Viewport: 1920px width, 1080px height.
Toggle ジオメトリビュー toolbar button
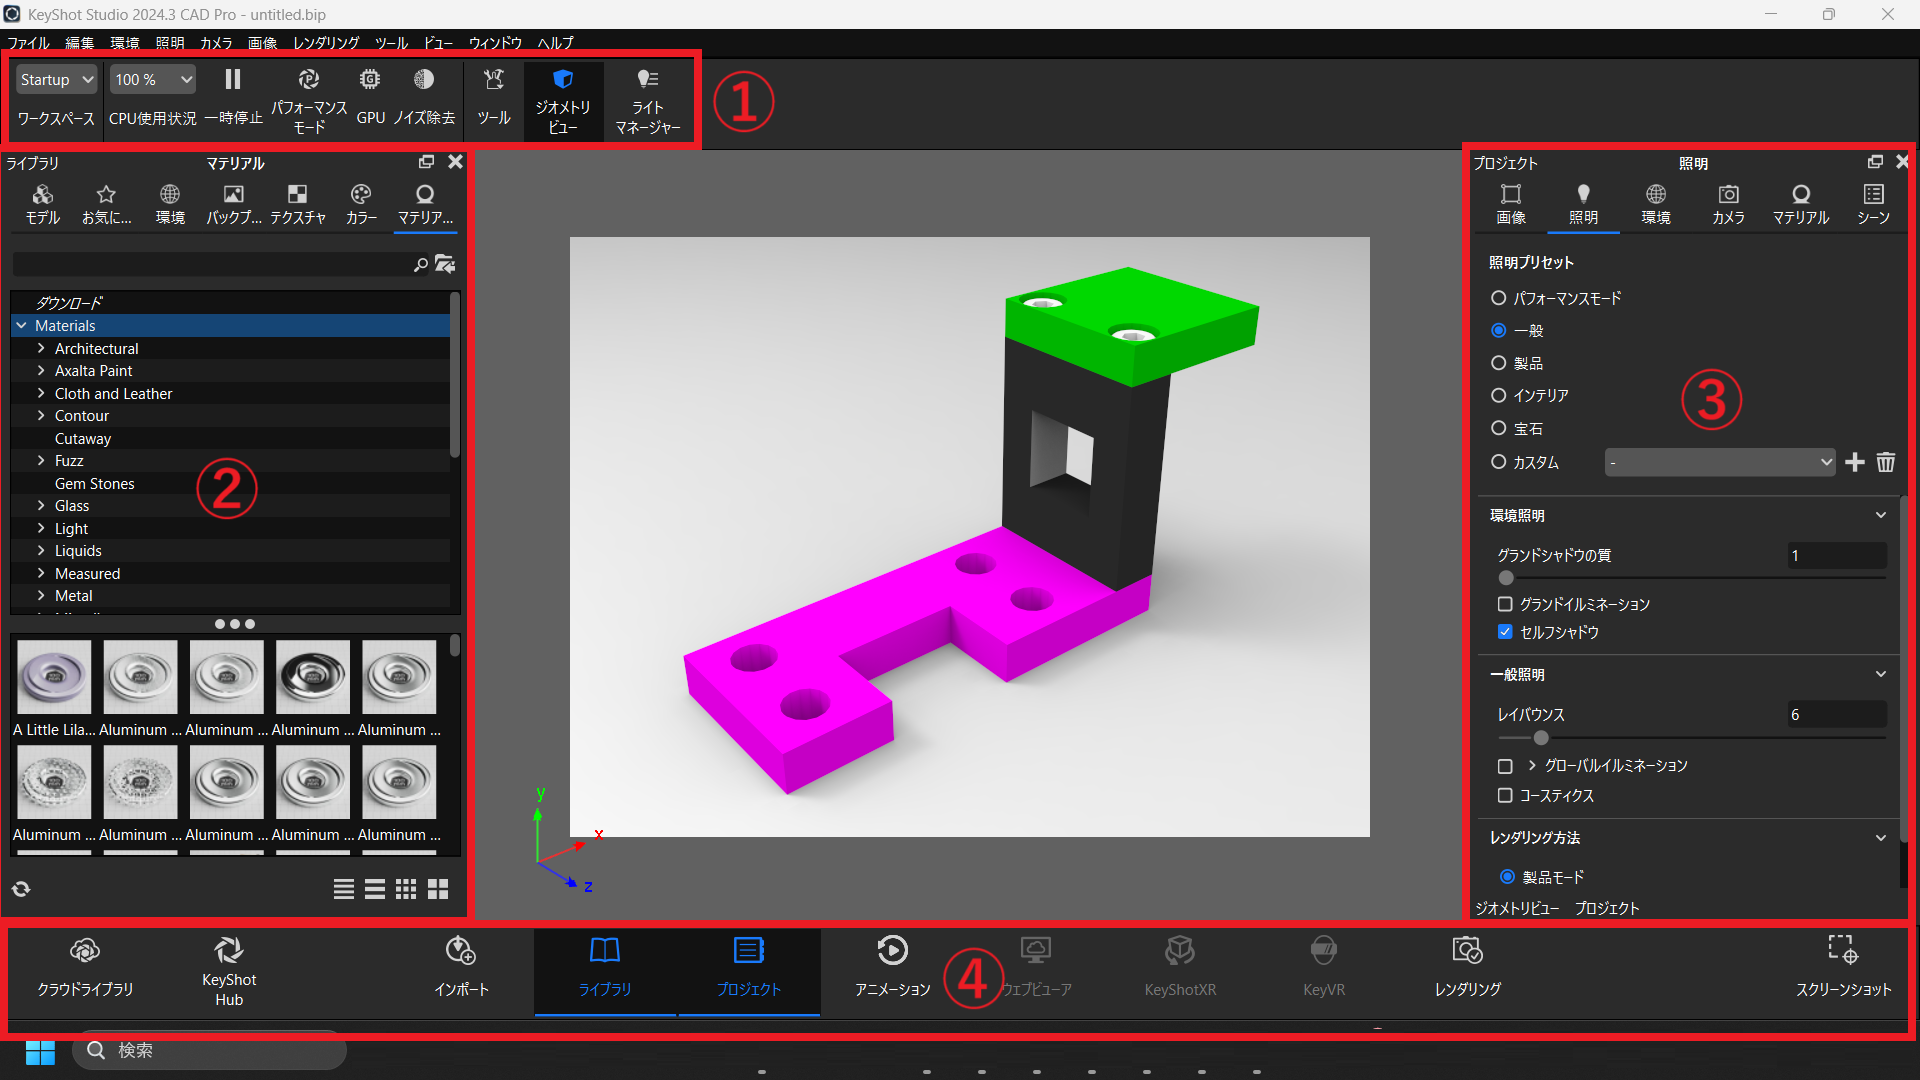tap(563, 100)
